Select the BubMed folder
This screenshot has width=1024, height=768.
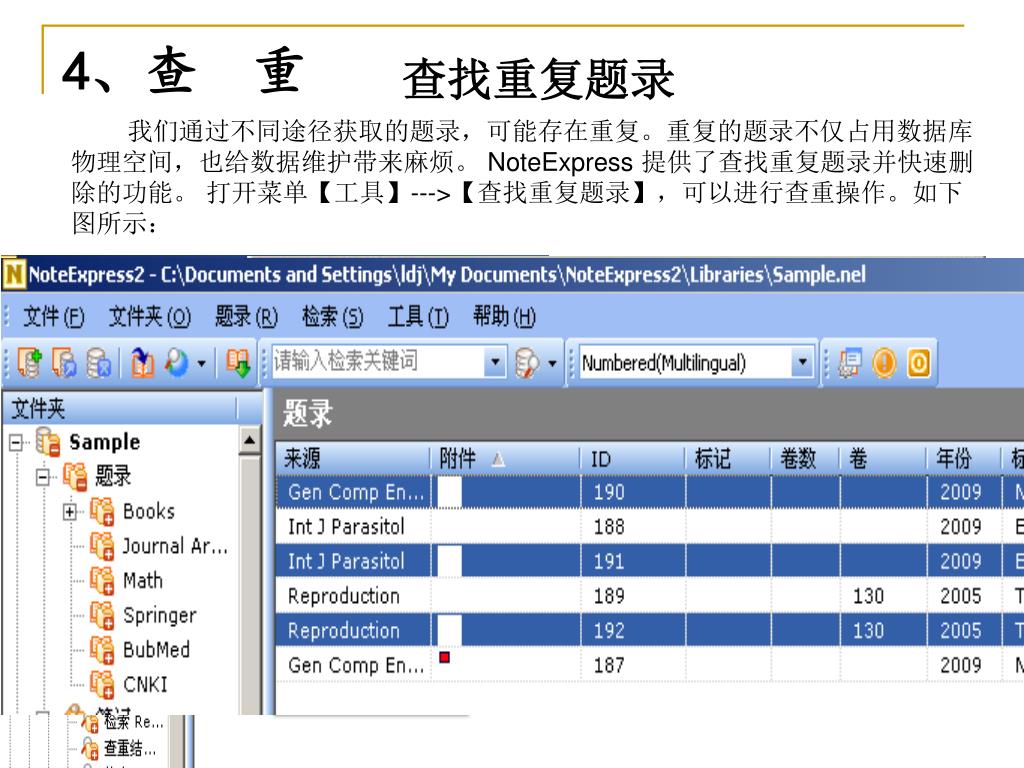156,649
